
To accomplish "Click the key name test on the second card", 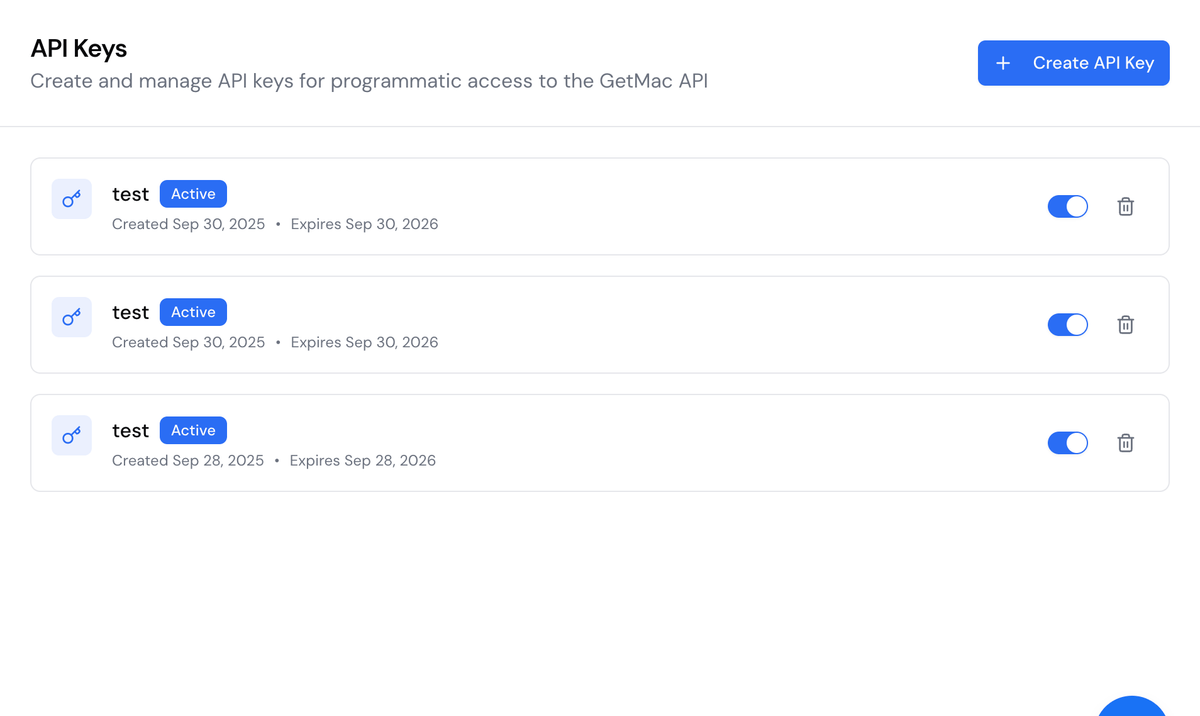I will tap(130, 311).
